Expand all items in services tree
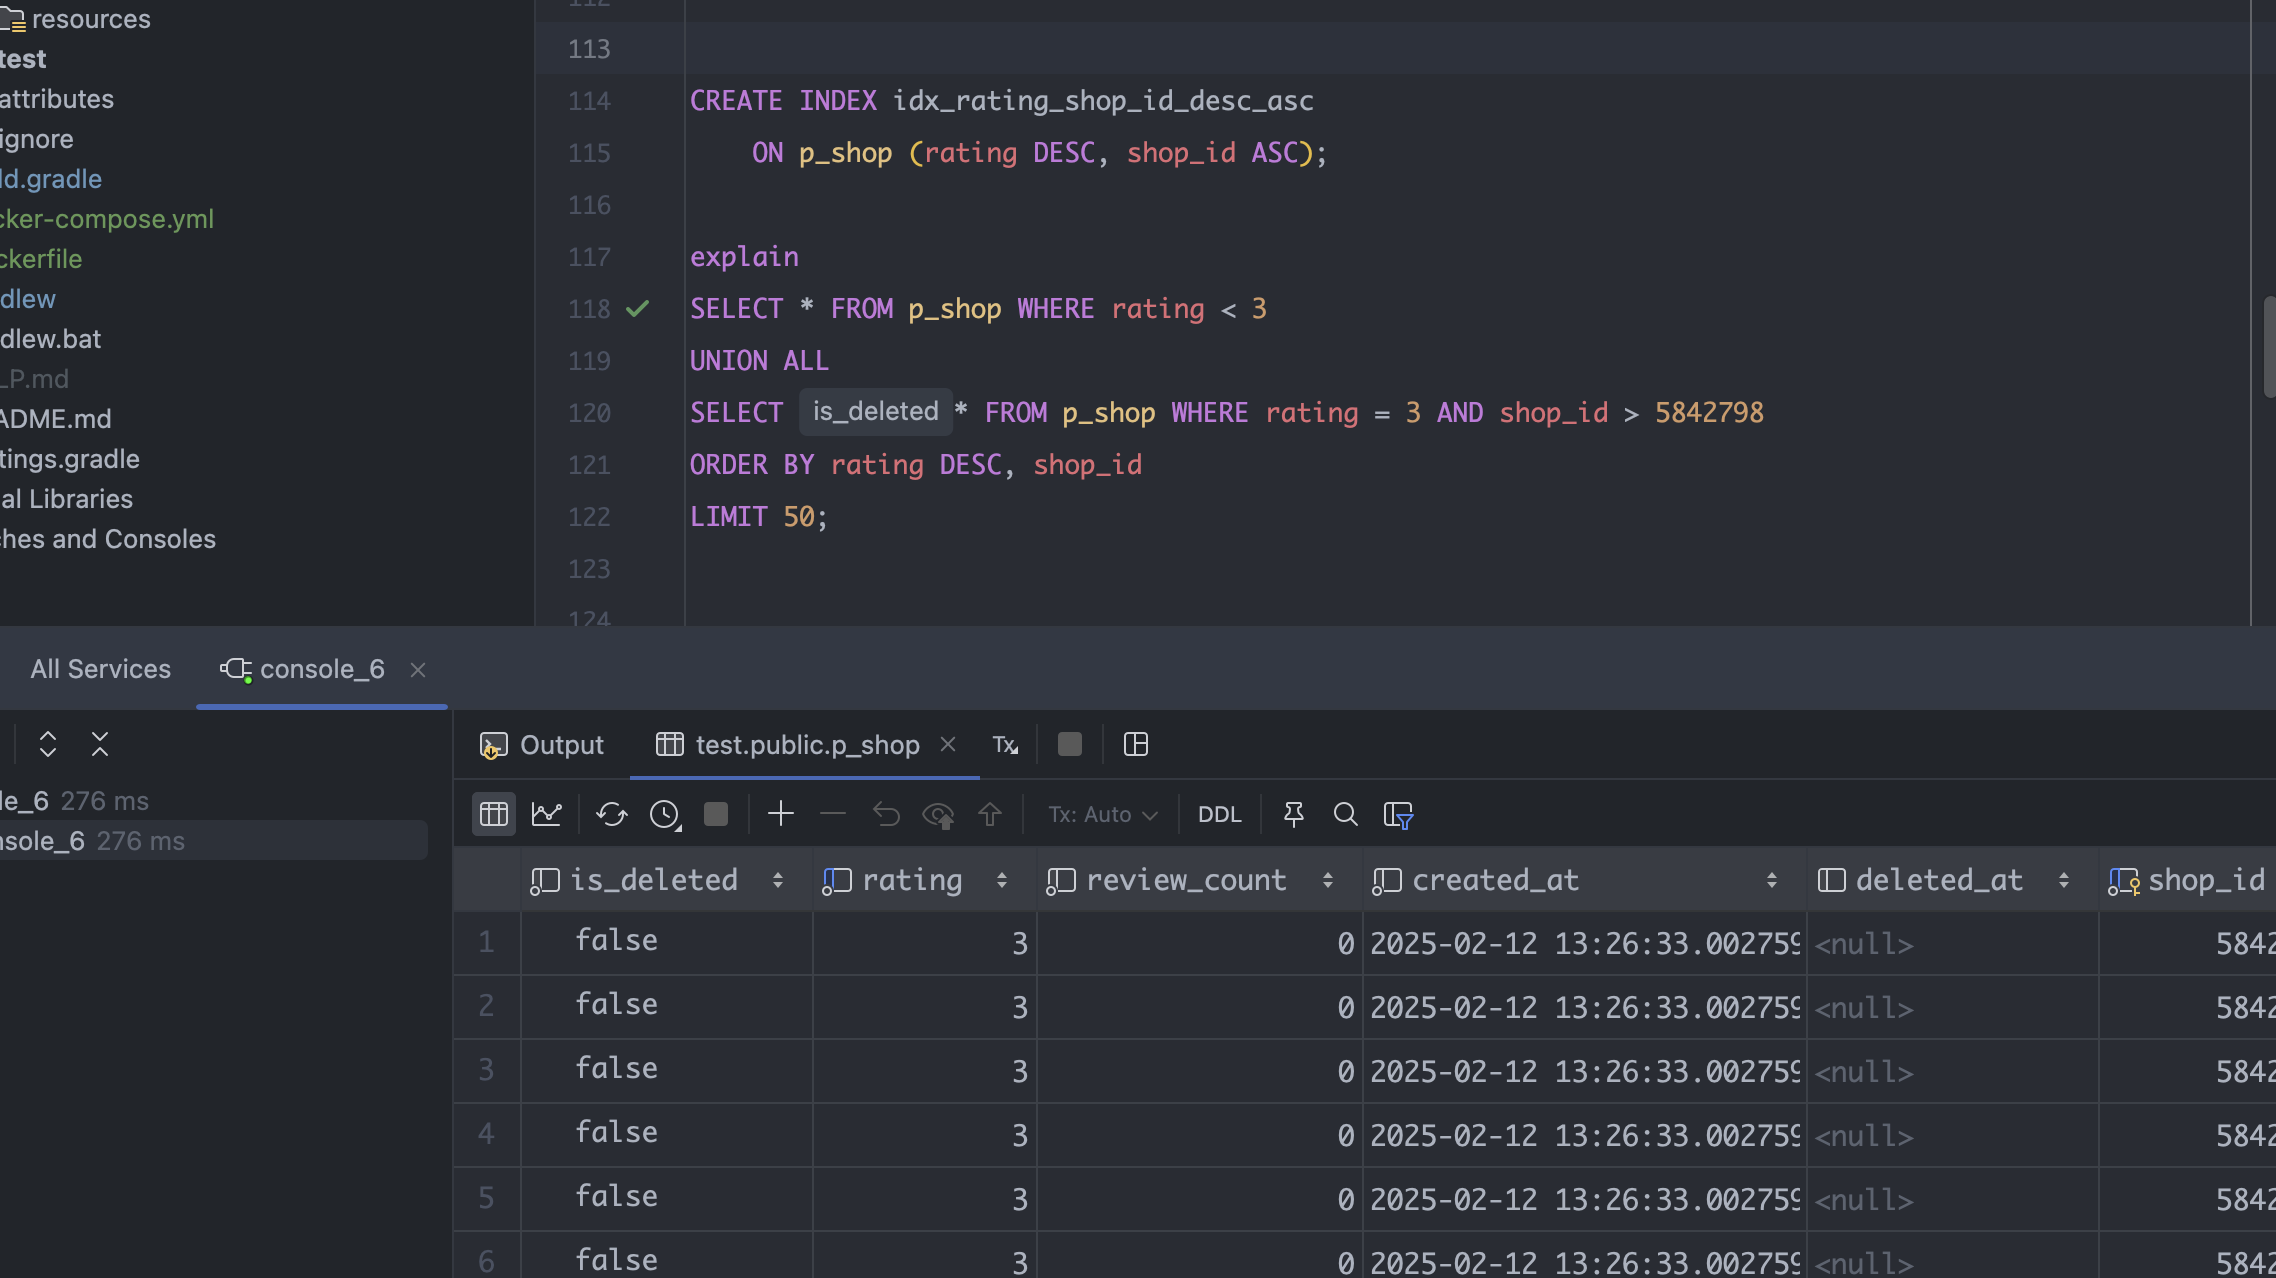This screenshot has height=1278, width=2276. click(47, 744)
